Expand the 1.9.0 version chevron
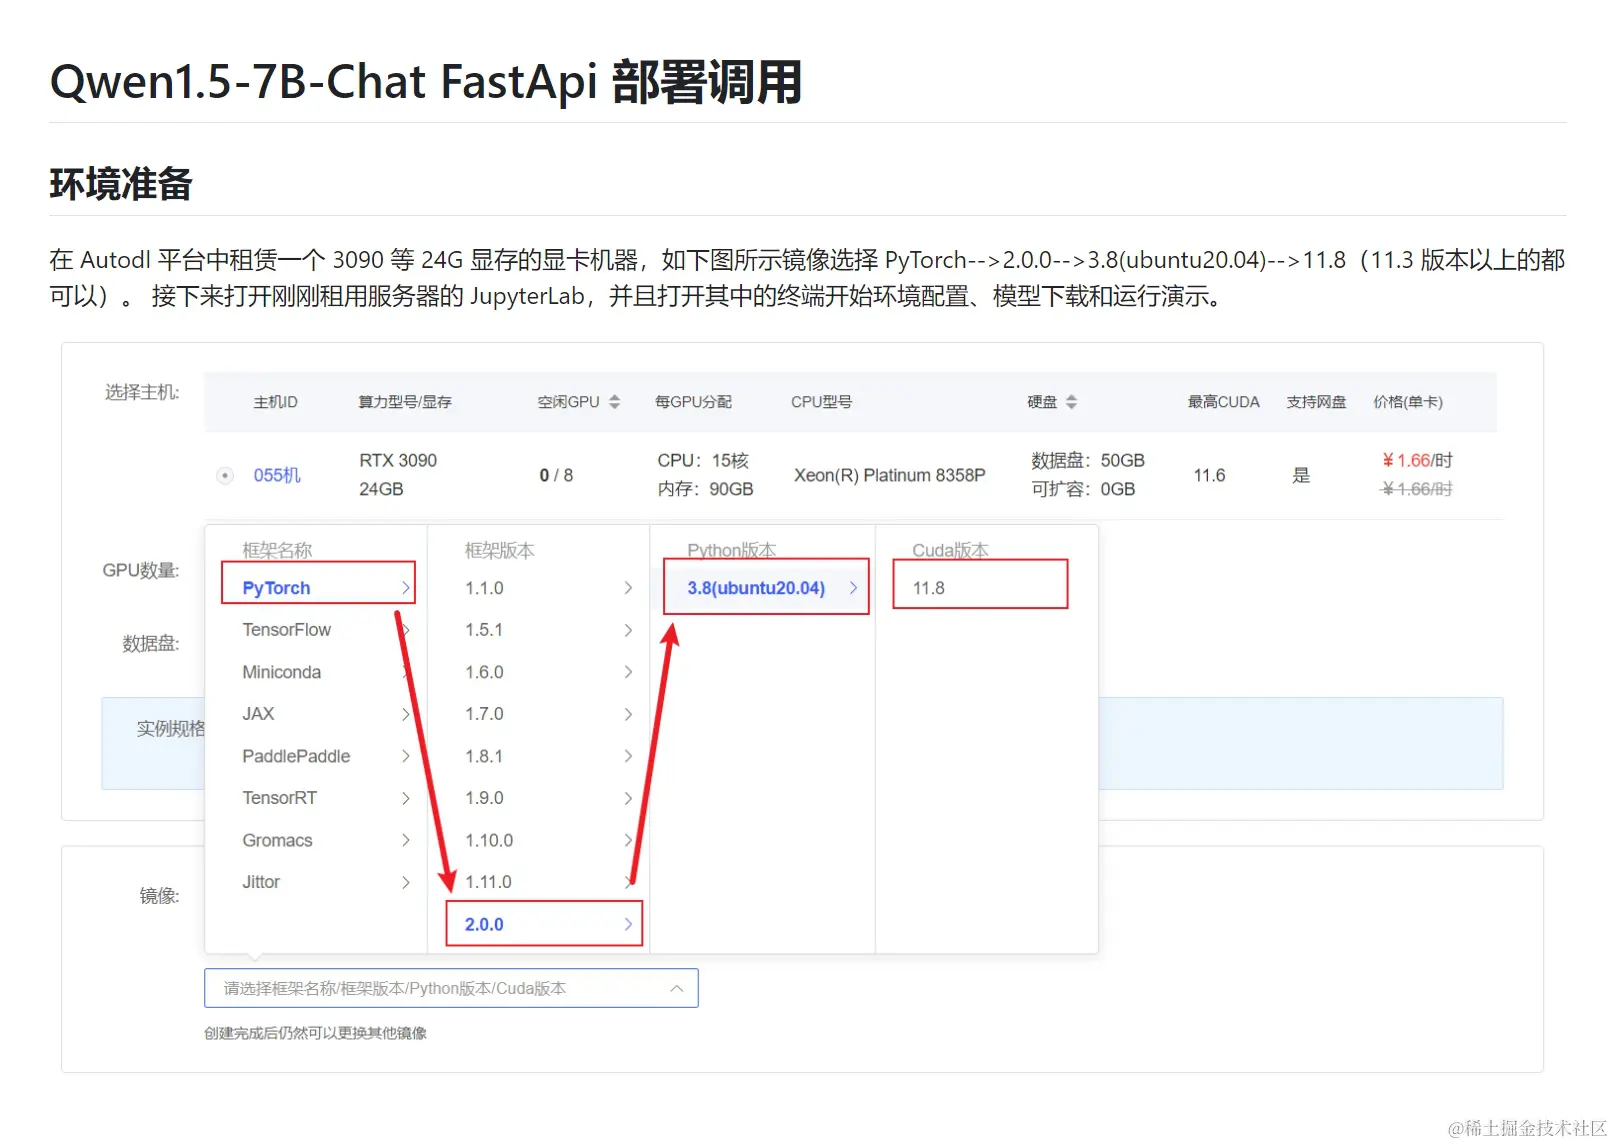Image resolution: width=1614 pixels, height=1145 pixels. [628, 798]
